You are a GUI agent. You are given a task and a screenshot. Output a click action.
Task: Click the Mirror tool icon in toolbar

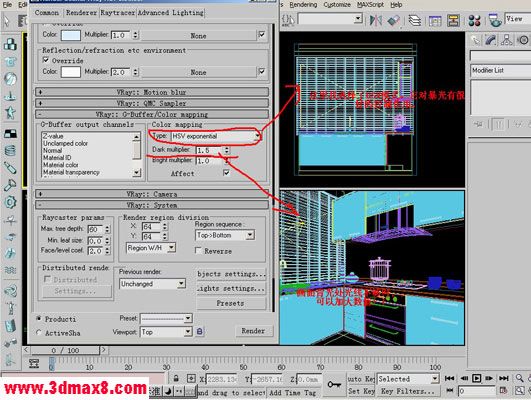pos(376,20)
